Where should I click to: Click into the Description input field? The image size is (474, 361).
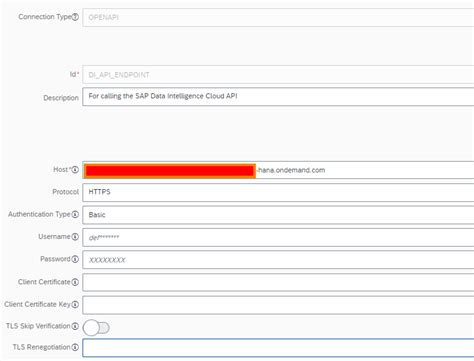pyautogui.click(x=278, y=97)
